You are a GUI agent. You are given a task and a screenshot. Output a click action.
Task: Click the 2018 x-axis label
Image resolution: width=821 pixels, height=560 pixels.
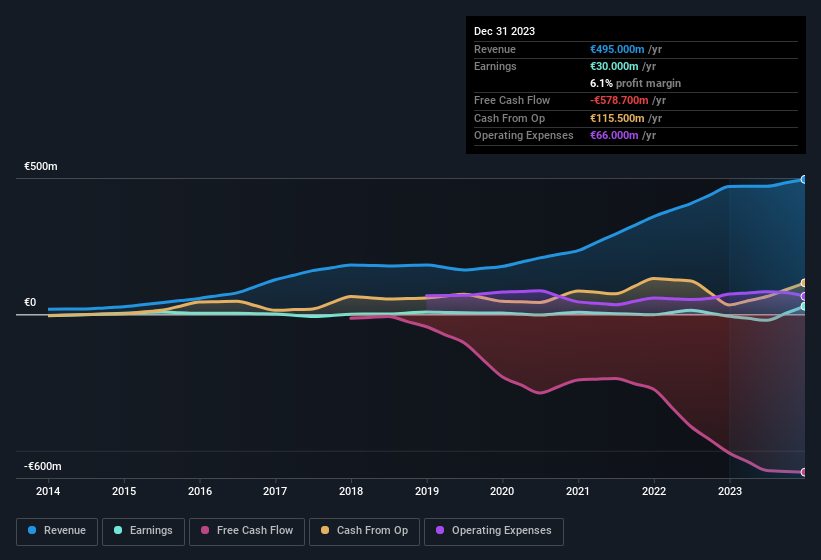tap(351, 491)
